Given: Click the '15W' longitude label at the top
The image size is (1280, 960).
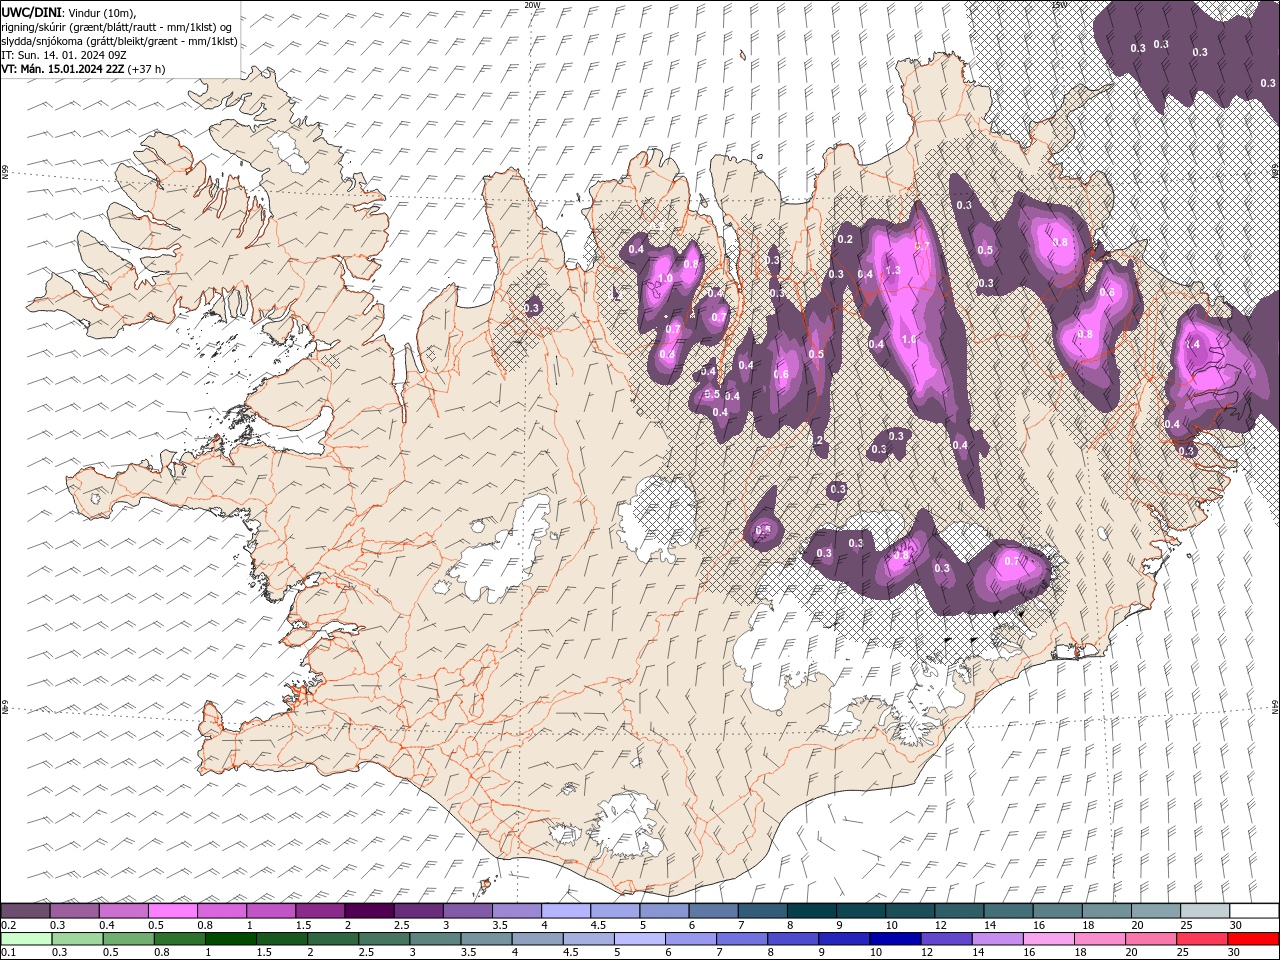Looking at the screenshot, I should click(1059, 5).
